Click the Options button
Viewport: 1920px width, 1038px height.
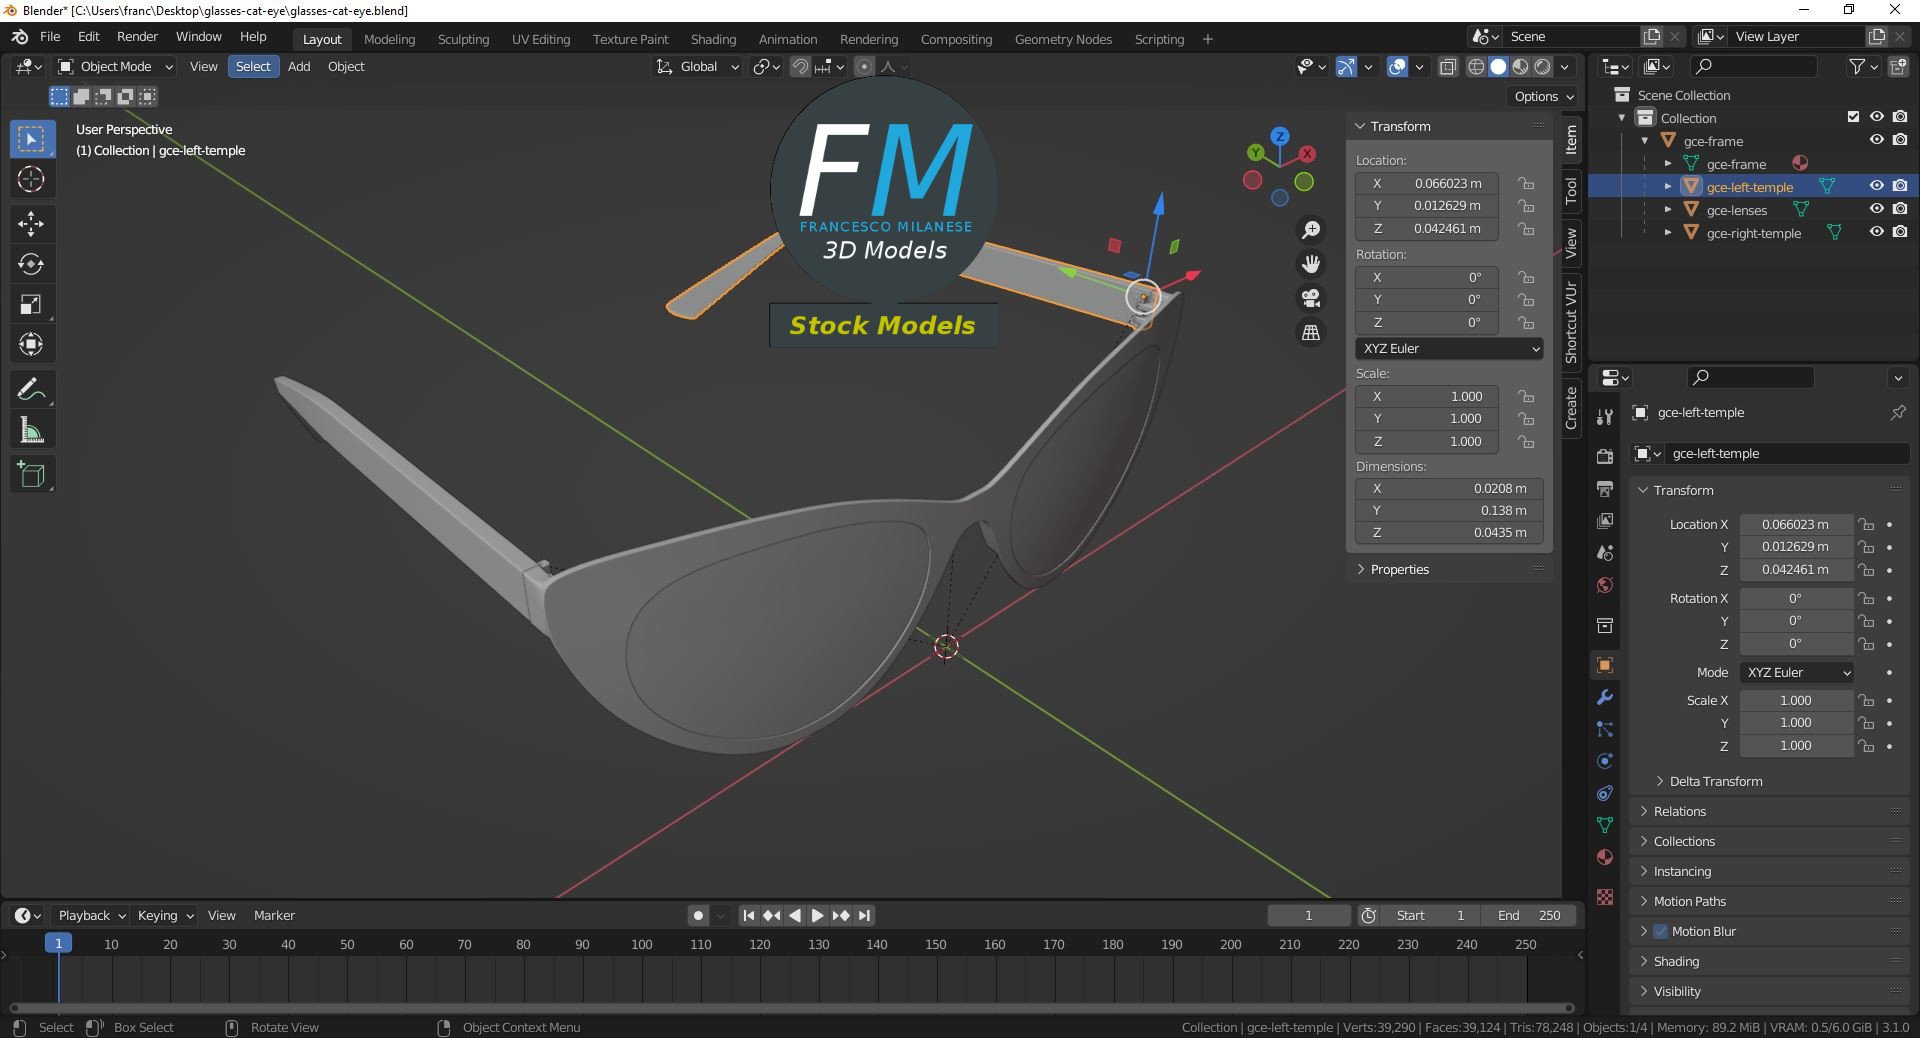coord(1543,97)
